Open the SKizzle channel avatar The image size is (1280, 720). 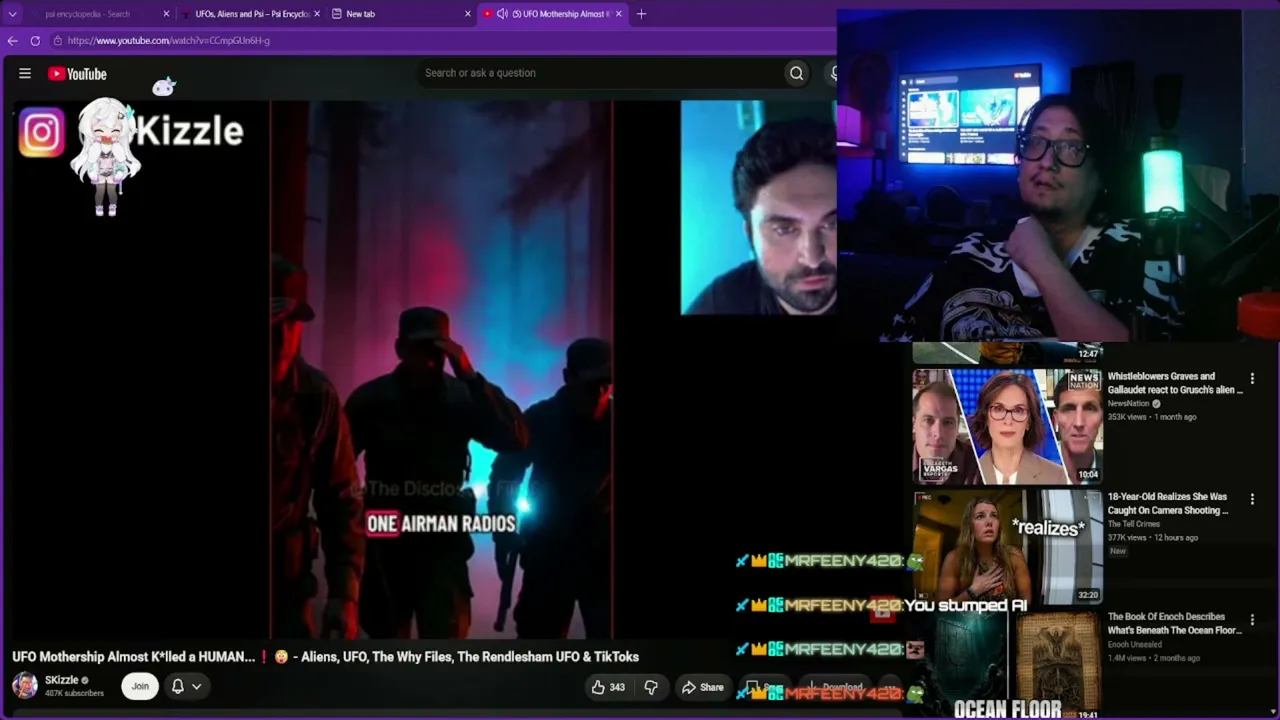click(x=25, y=686)
